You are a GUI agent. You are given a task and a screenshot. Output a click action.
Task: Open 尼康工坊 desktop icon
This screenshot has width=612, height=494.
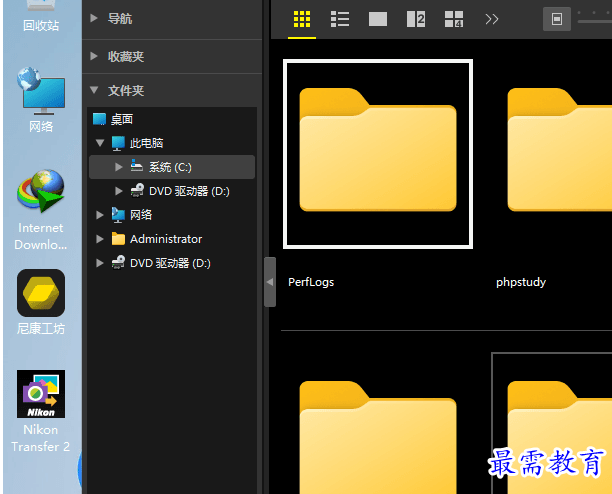41,302
